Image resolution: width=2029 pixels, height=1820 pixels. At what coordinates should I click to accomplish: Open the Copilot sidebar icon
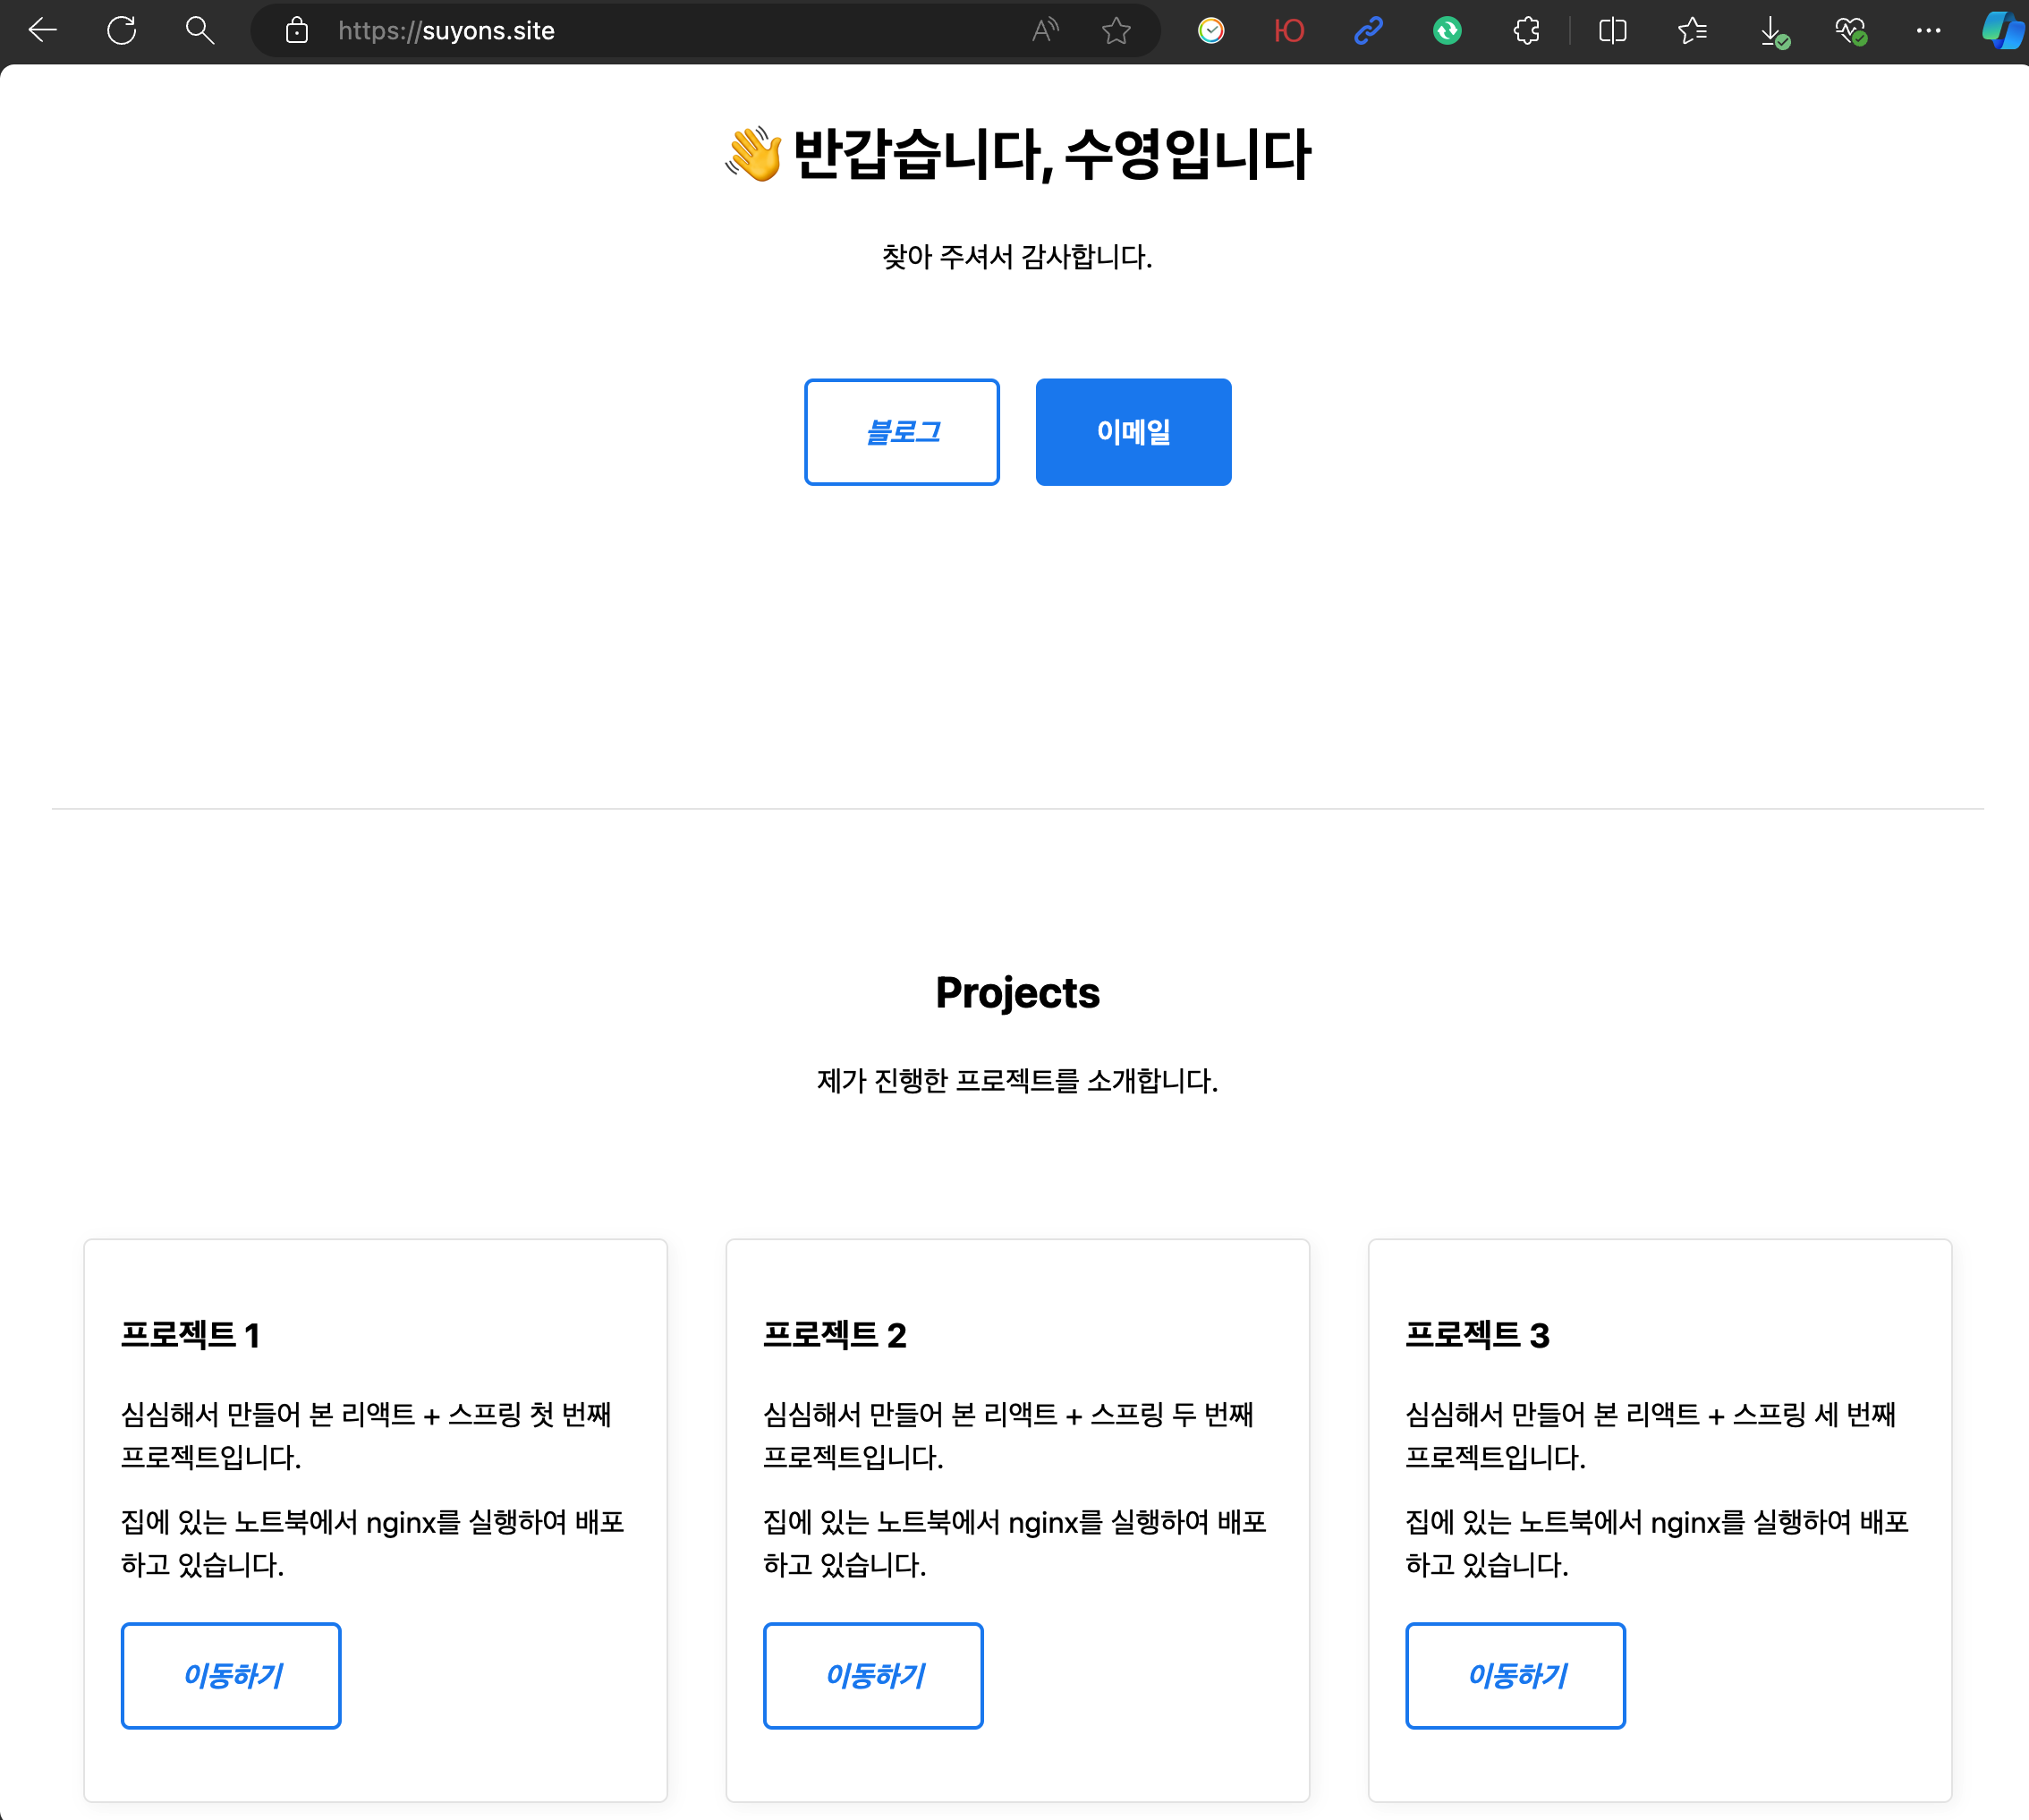(x=2002, y=30)
